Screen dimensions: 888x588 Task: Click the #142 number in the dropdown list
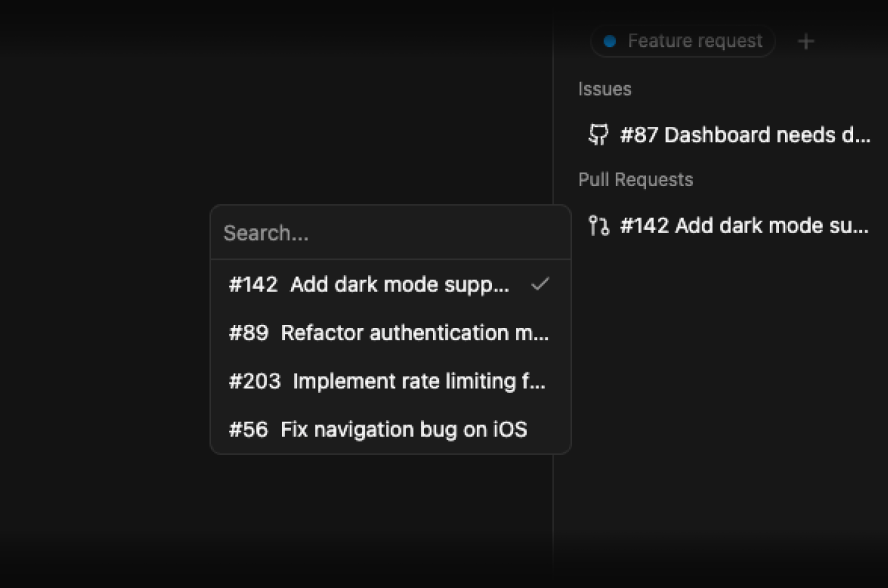pyautogui.click(x=253, y=284)
